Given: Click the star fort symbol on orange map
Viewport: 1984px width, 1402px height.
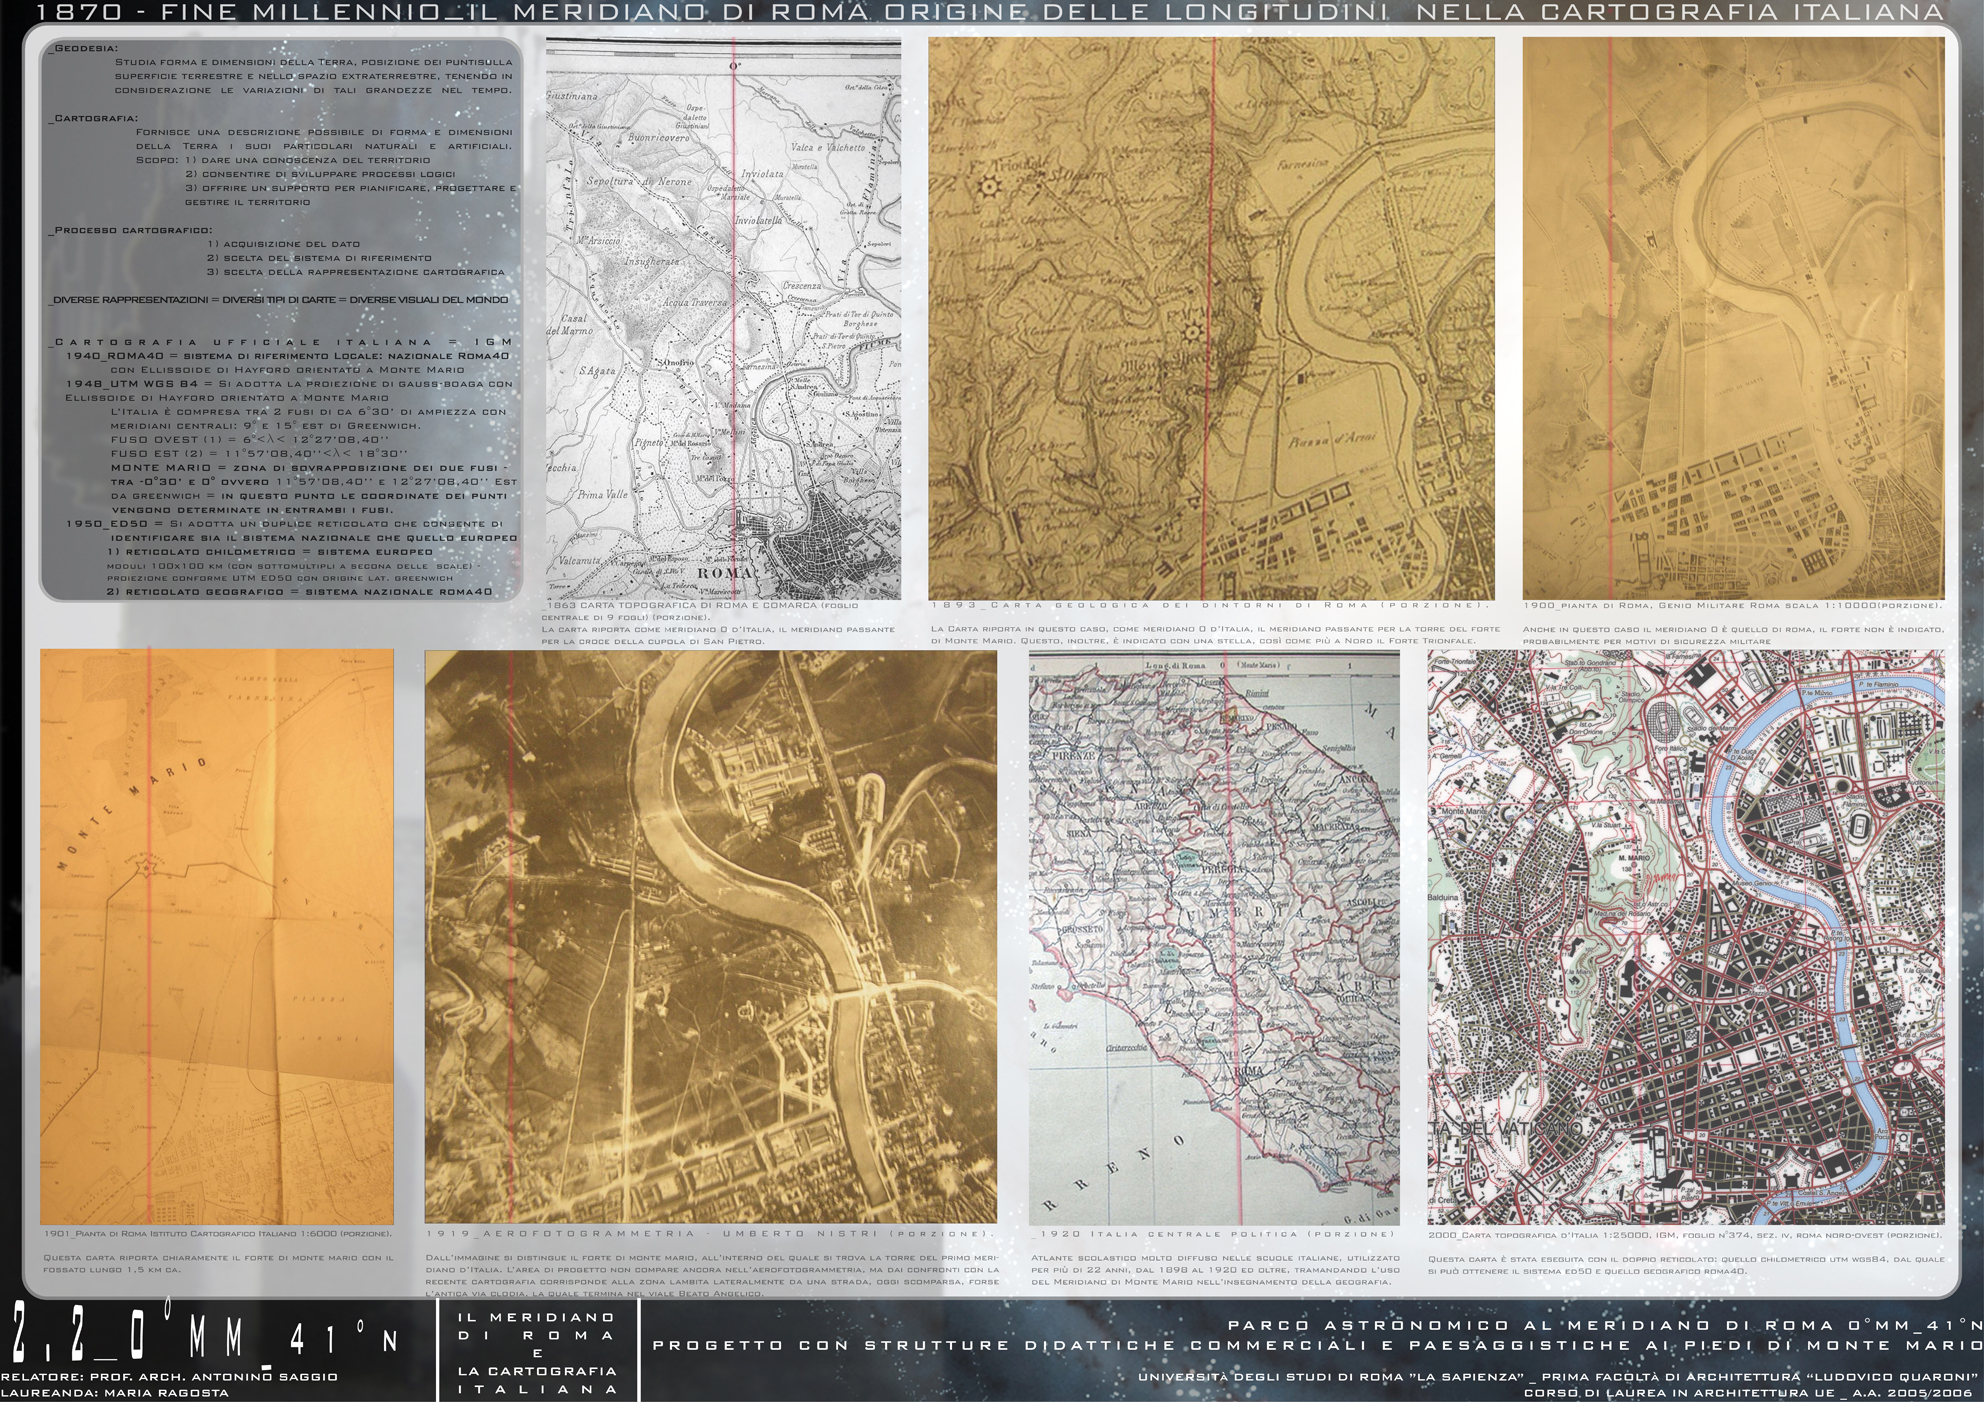Looking at the screenshot, I should pos(148,866).
